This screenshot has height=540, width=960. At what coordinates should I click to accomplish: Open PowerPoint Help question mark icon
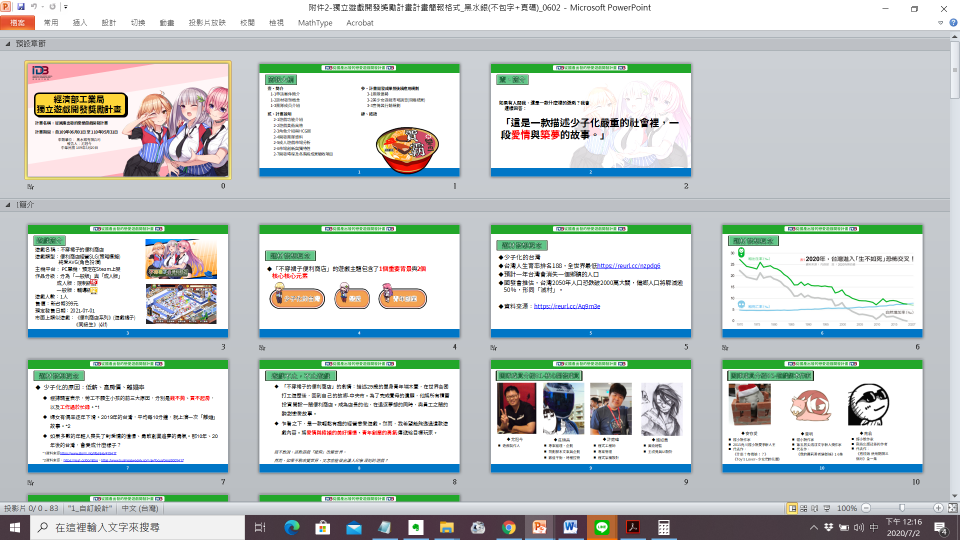tap(953, 23)
